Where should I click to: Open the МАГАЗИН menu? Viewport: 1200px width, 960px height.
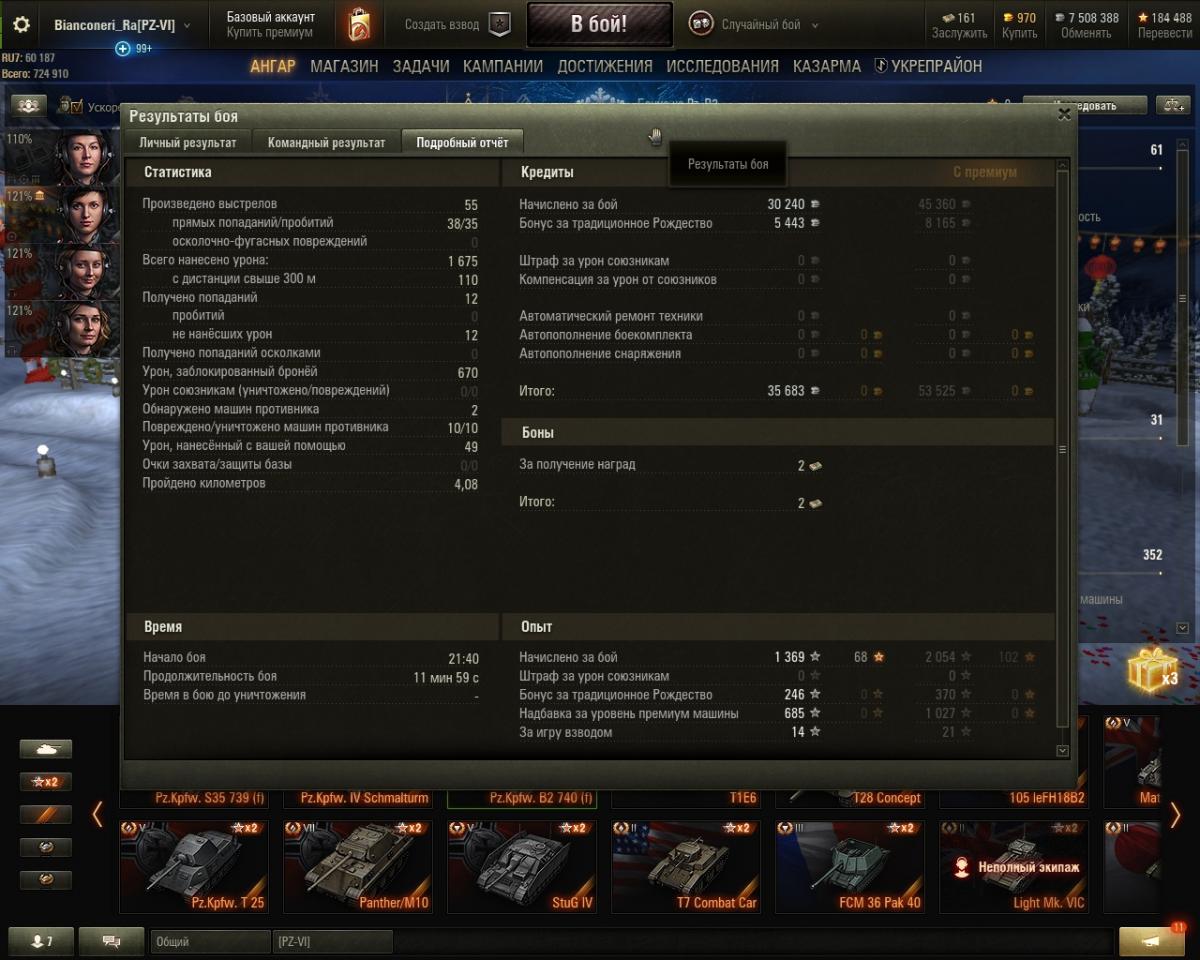[344, 66]
